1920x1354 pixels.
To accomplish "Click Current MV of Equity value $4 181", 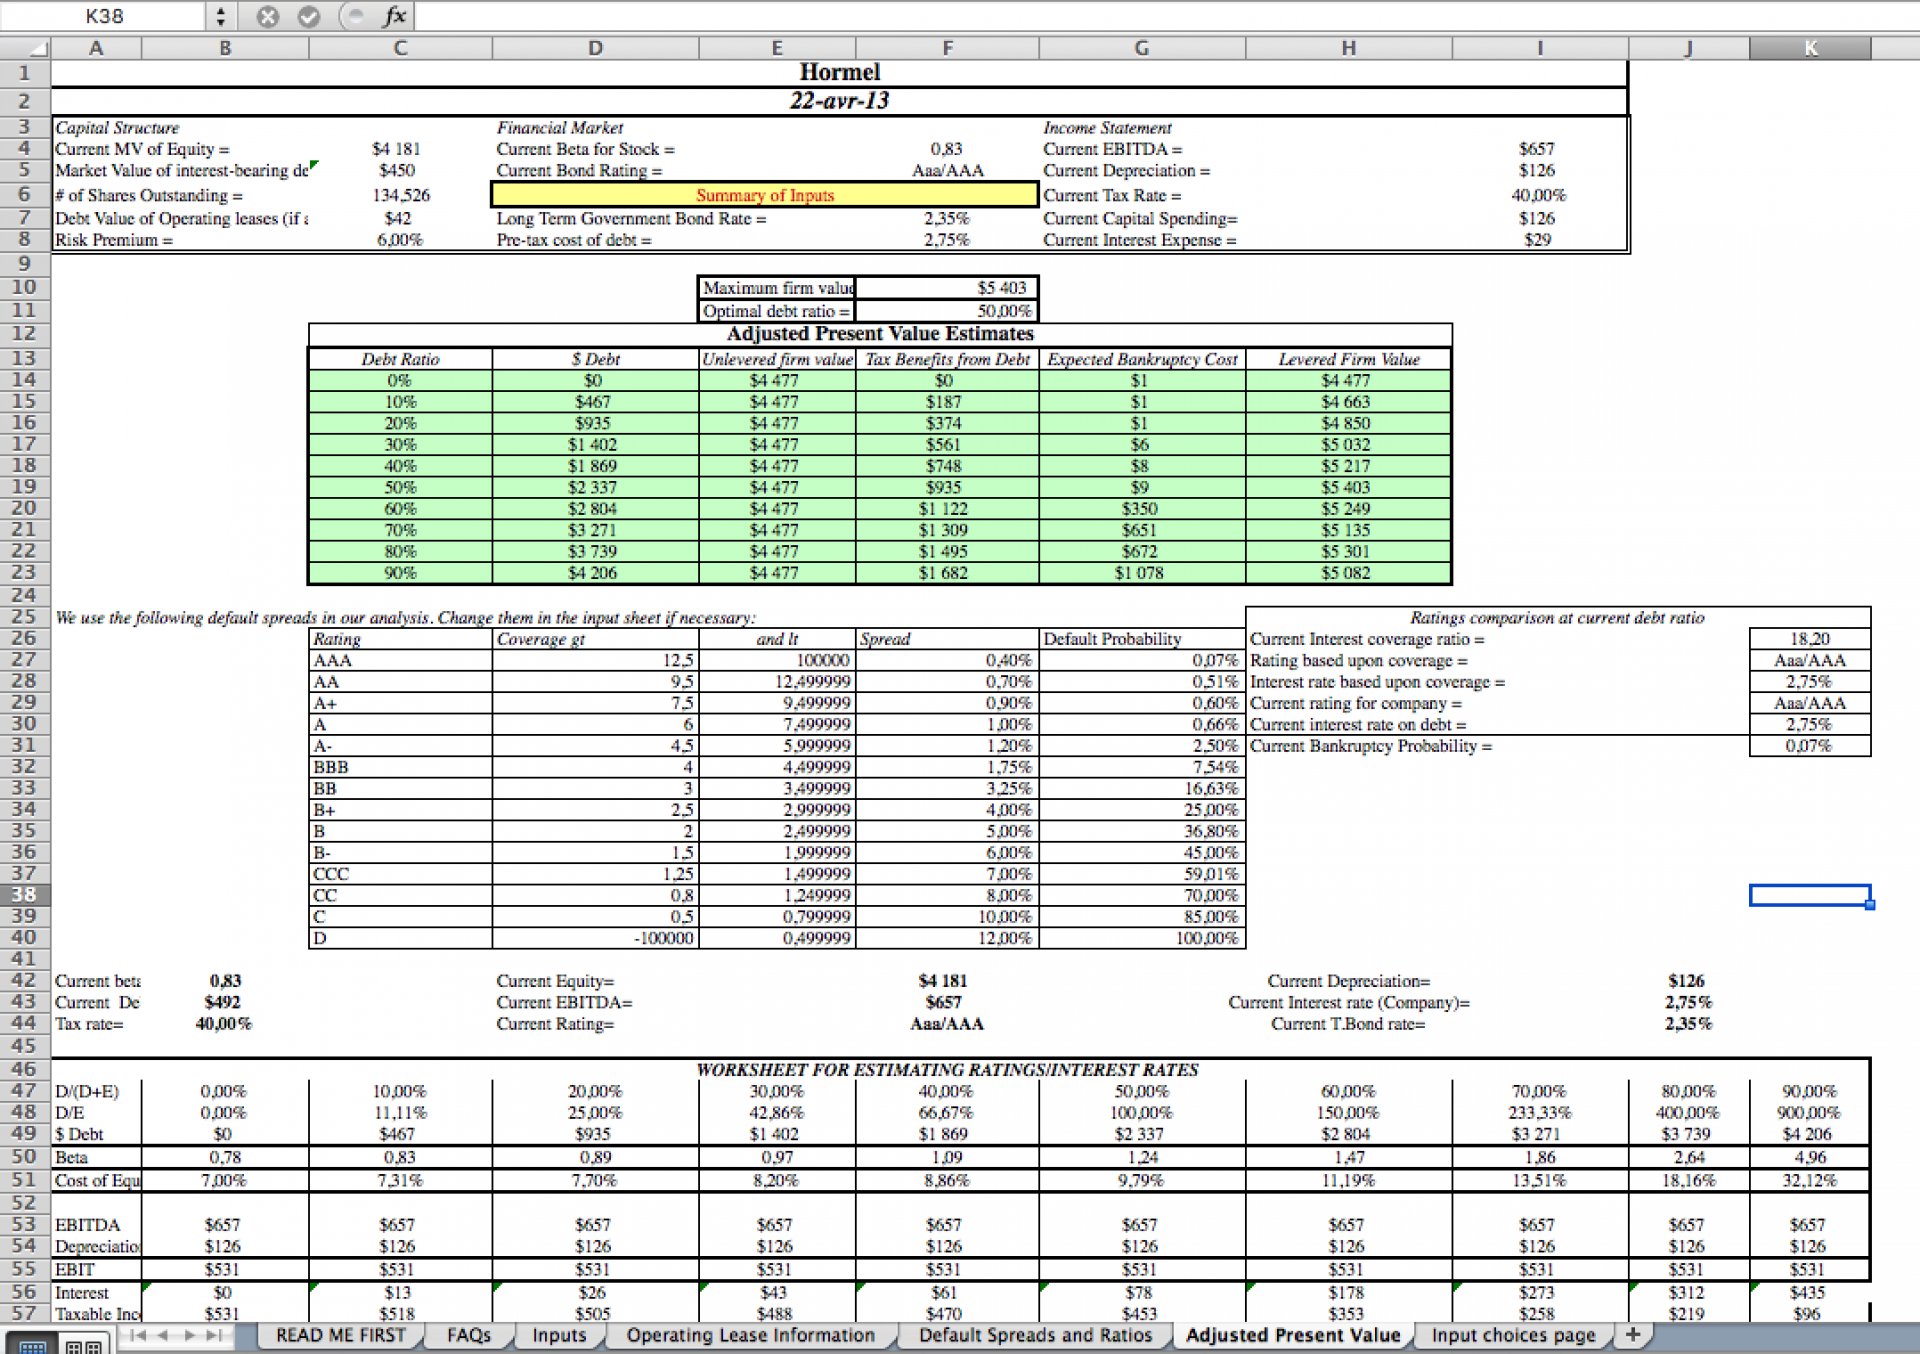I will [397, 149].
